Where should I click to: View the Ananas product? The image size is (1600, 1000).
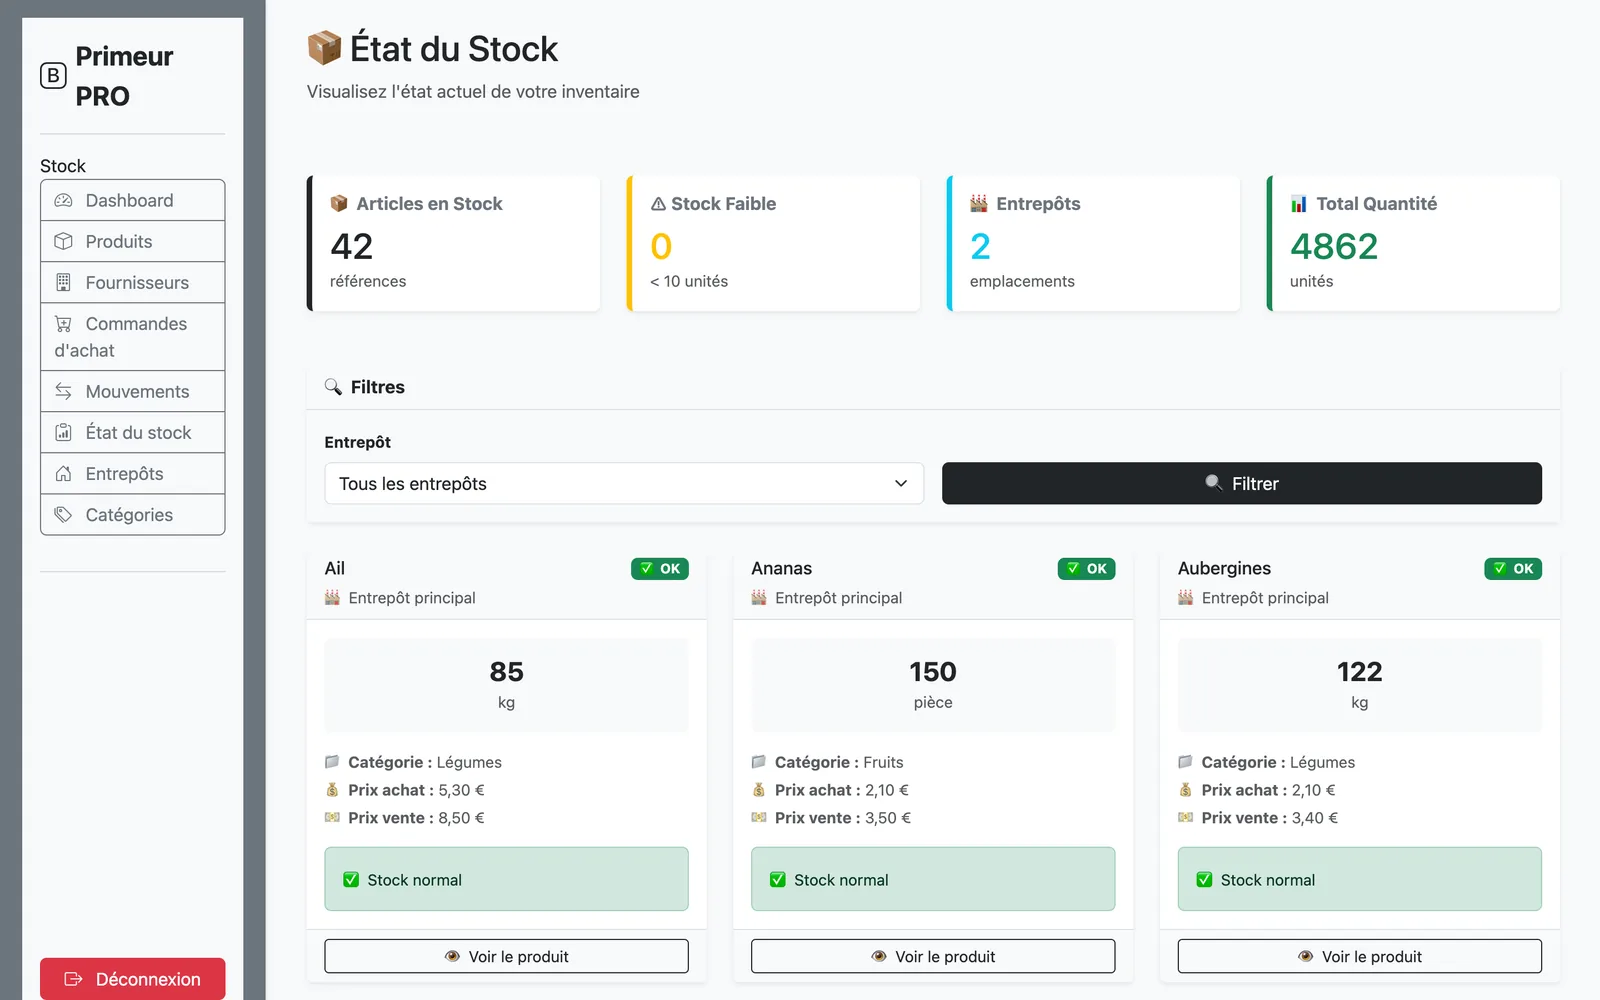coord(933,956)
